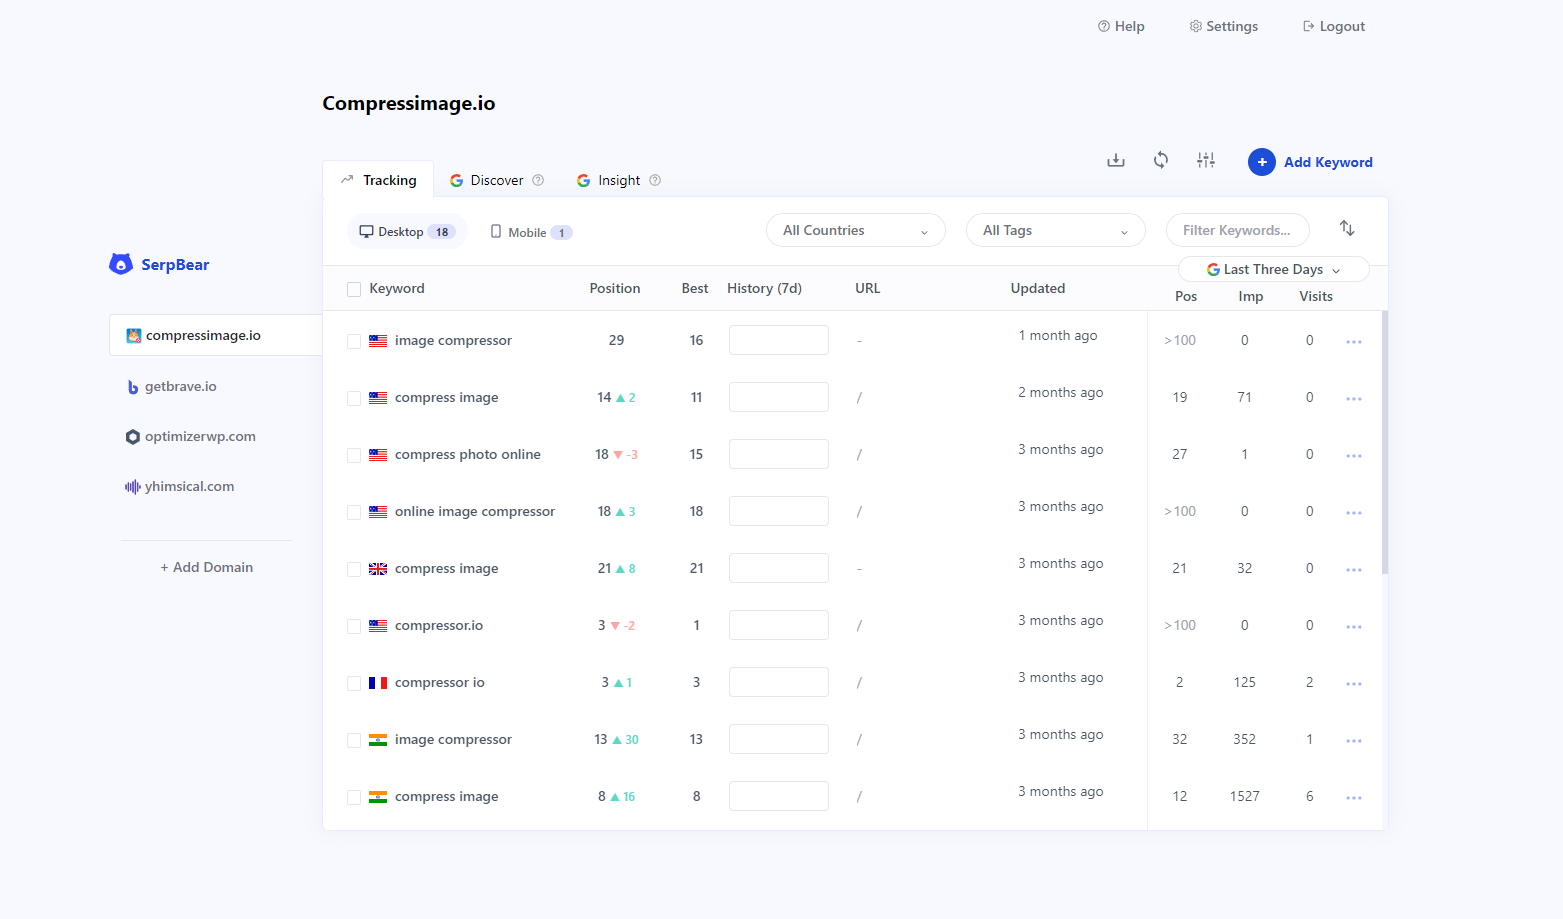The height and width of the screenshot is (919, 1563).
Task: Click the French flag on compressor io row
Action: point(378,683)
